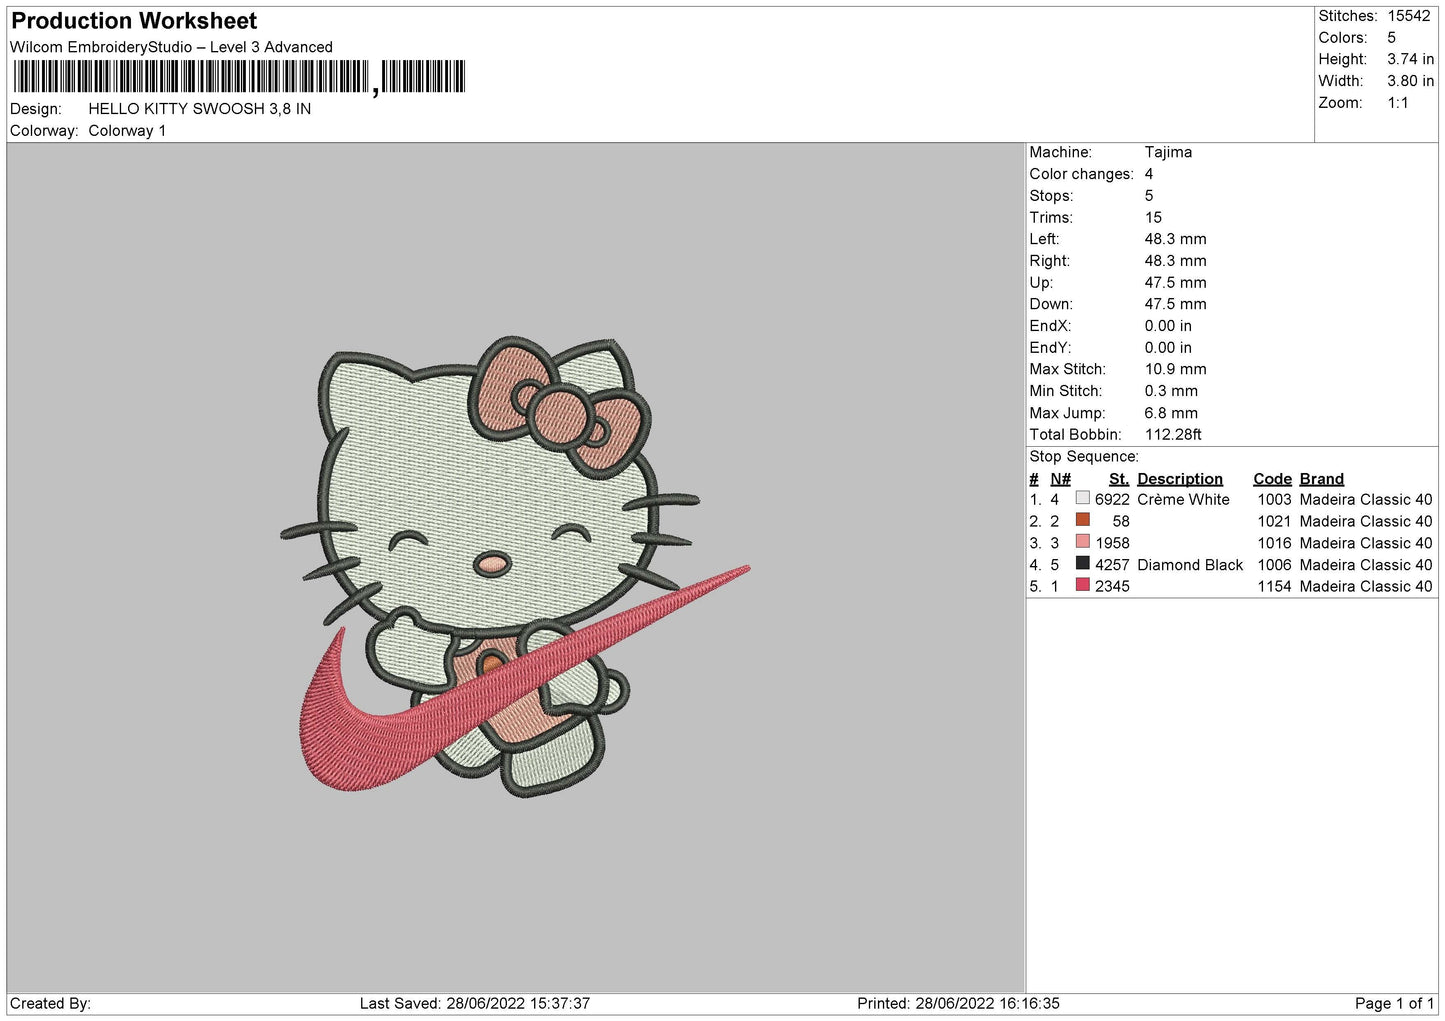
Task: Click thread code 1003
Action: point(1274,500)
